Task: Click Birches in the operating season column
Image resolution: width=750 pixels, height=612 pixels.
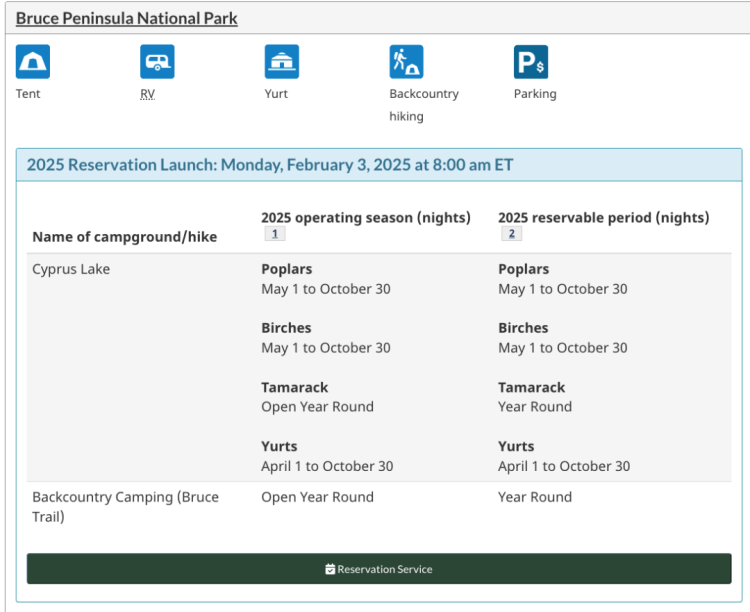Action: (x=286, y=328)
